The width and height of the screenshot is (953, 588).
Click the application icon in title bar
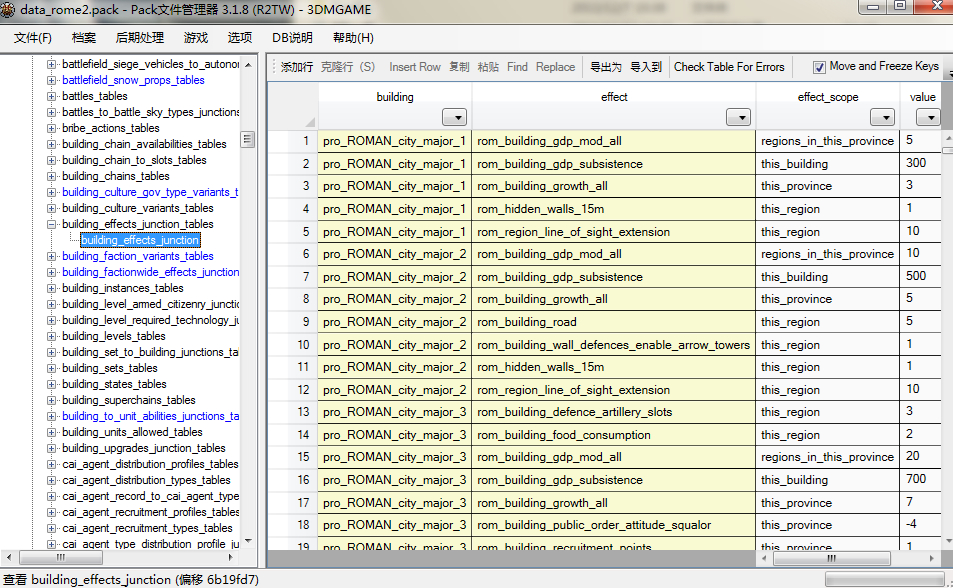point(7,10)
